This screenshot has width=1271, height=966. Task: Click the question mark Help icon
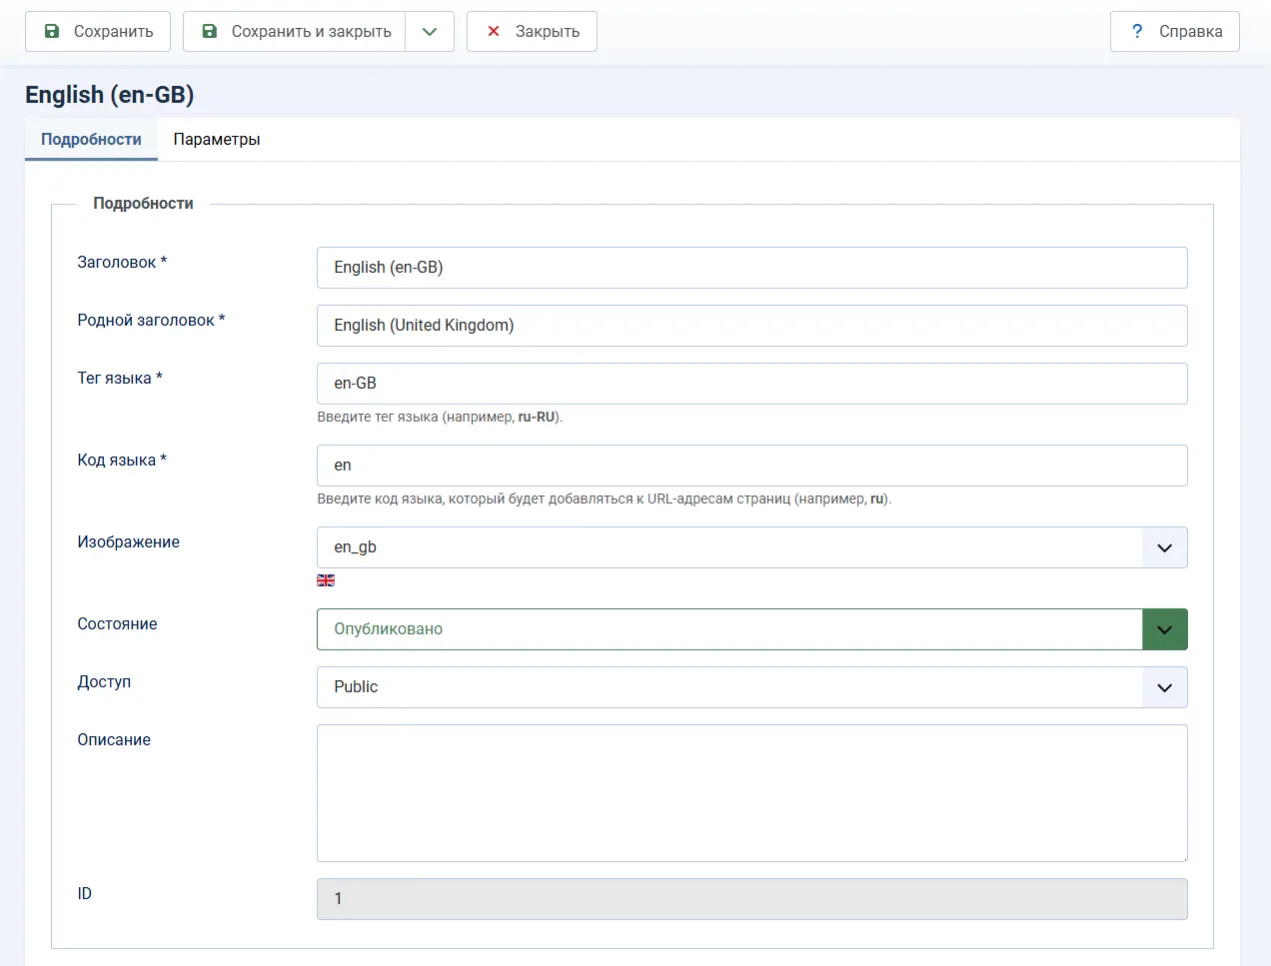coord(1137,32)
